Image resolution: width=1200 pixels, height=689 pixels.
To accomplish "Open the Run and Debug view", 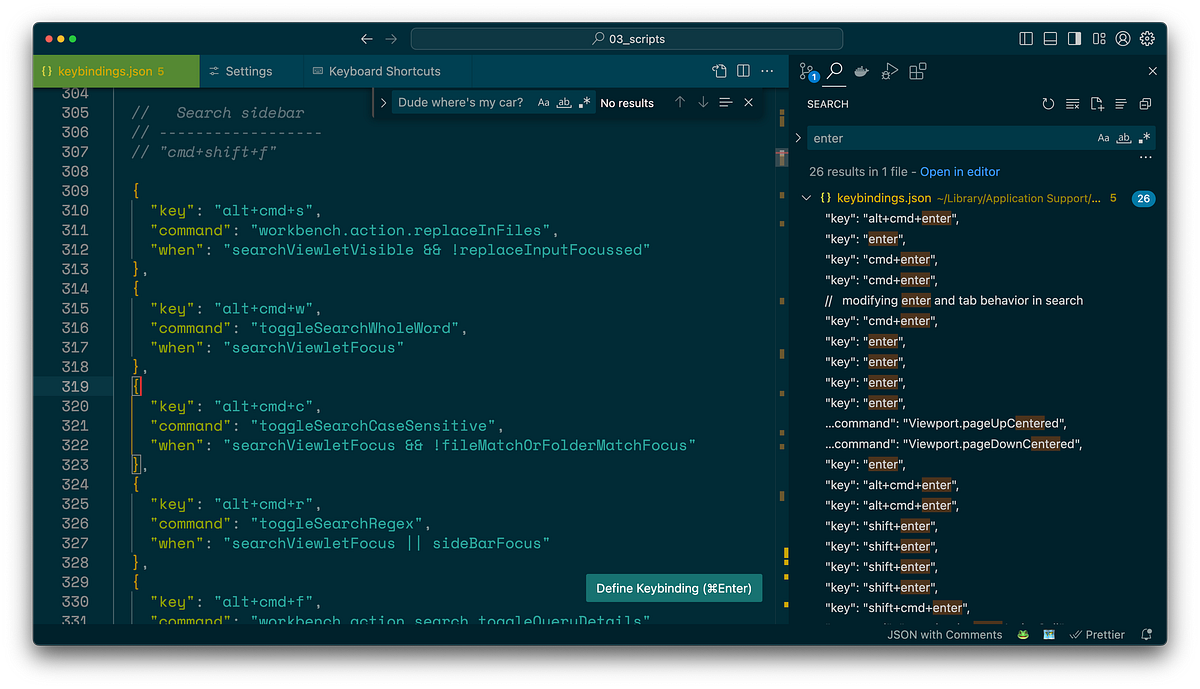I will coord(889,72).
